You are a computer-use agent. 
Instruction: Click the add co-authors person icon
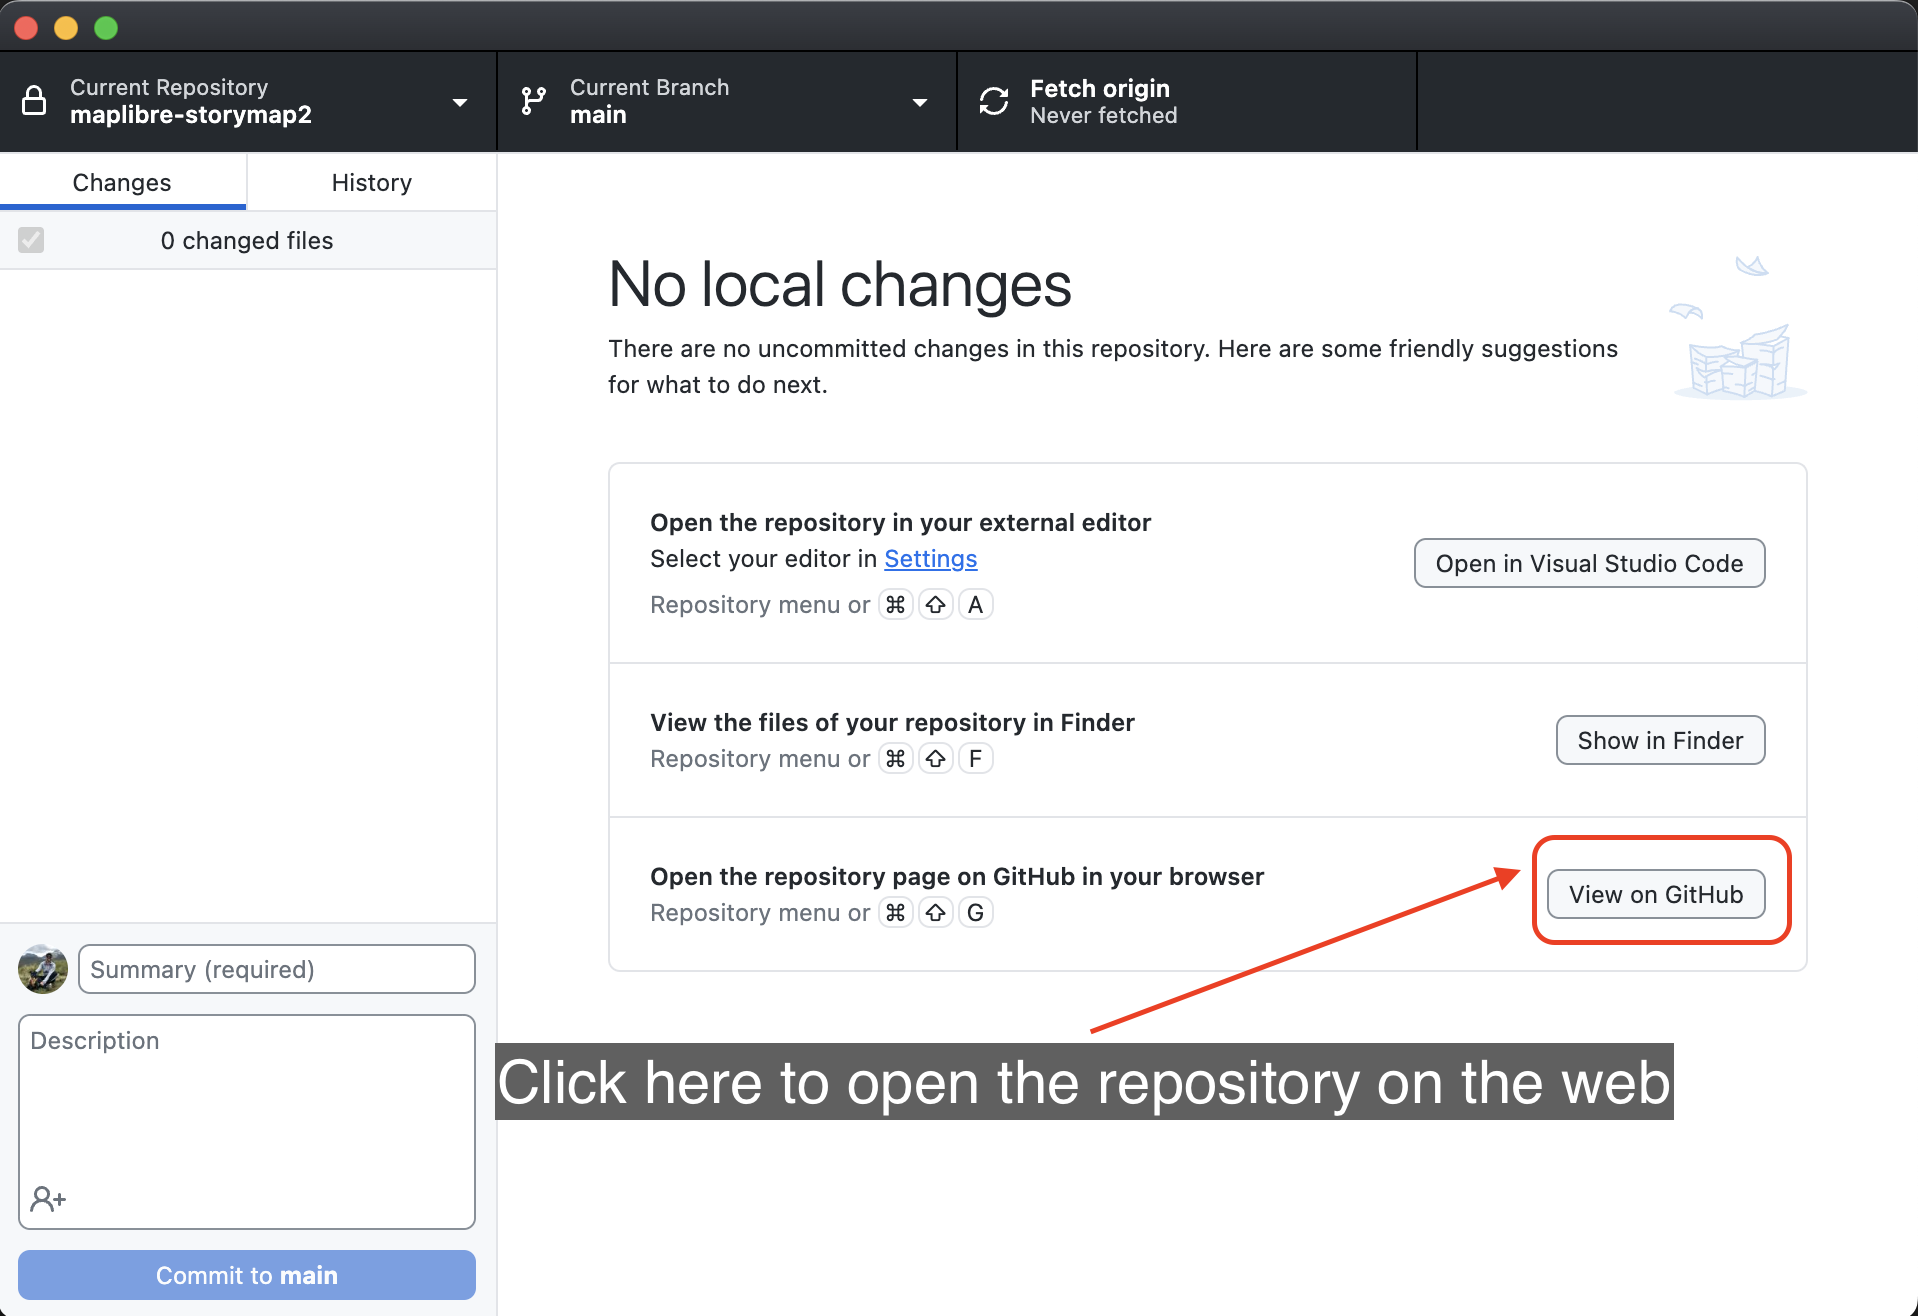[48, 1197]
